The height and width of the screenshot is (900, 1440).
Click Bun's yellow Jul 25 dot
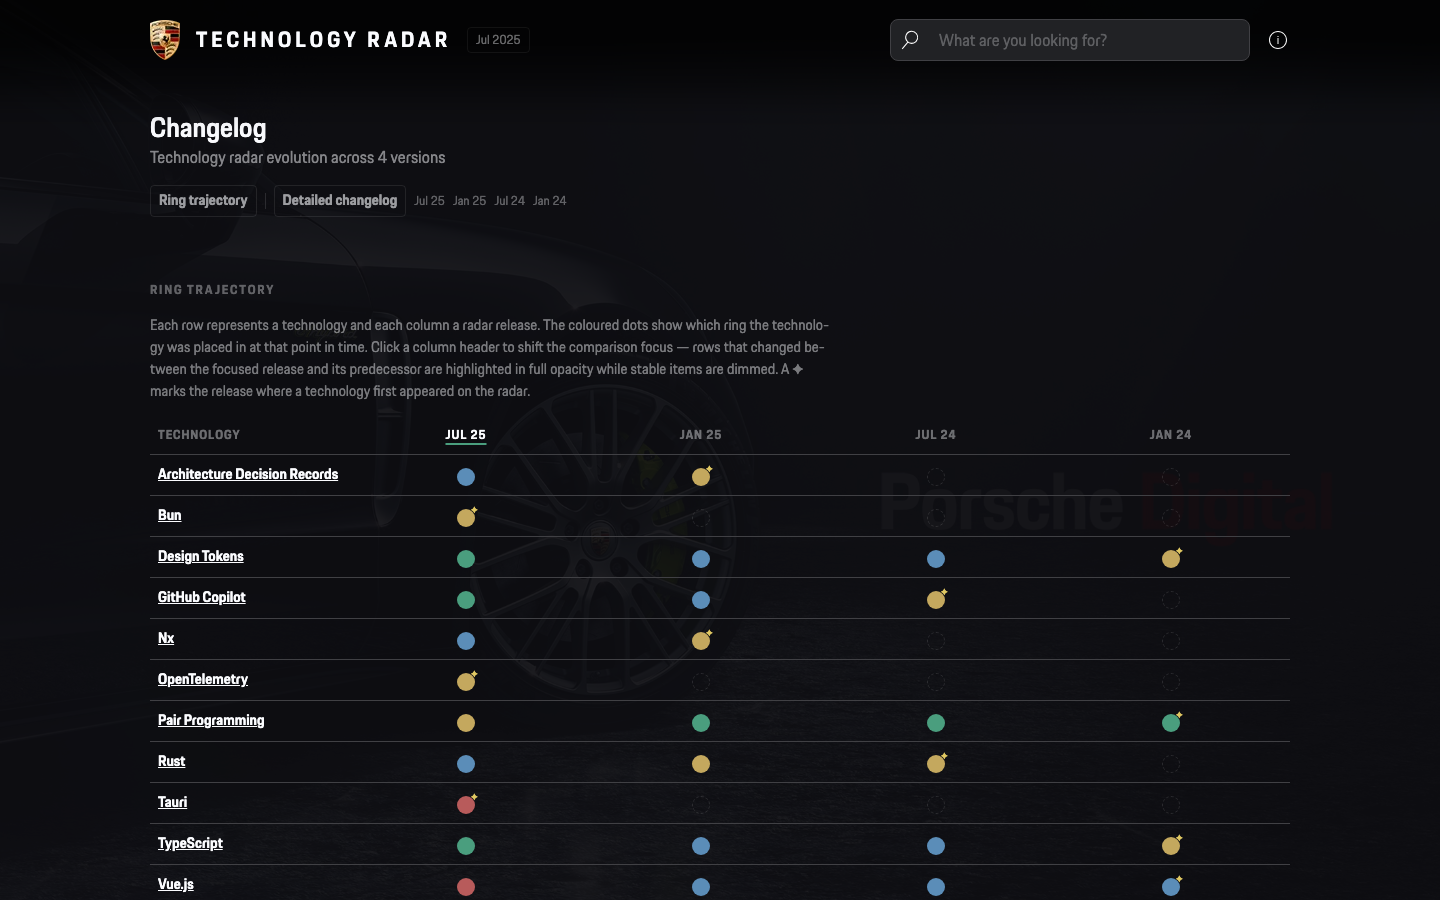pos(466,518)
